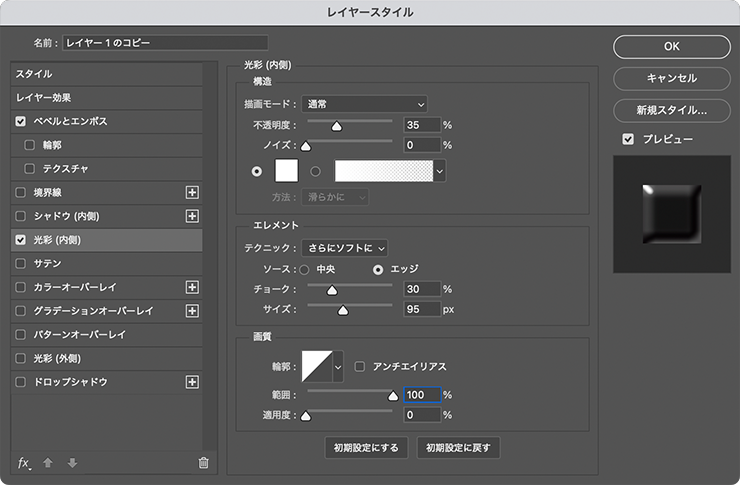The image size is (740, 485).
Task: Expand the gradient picker dropdown arrow
Action: coord(439,172)
